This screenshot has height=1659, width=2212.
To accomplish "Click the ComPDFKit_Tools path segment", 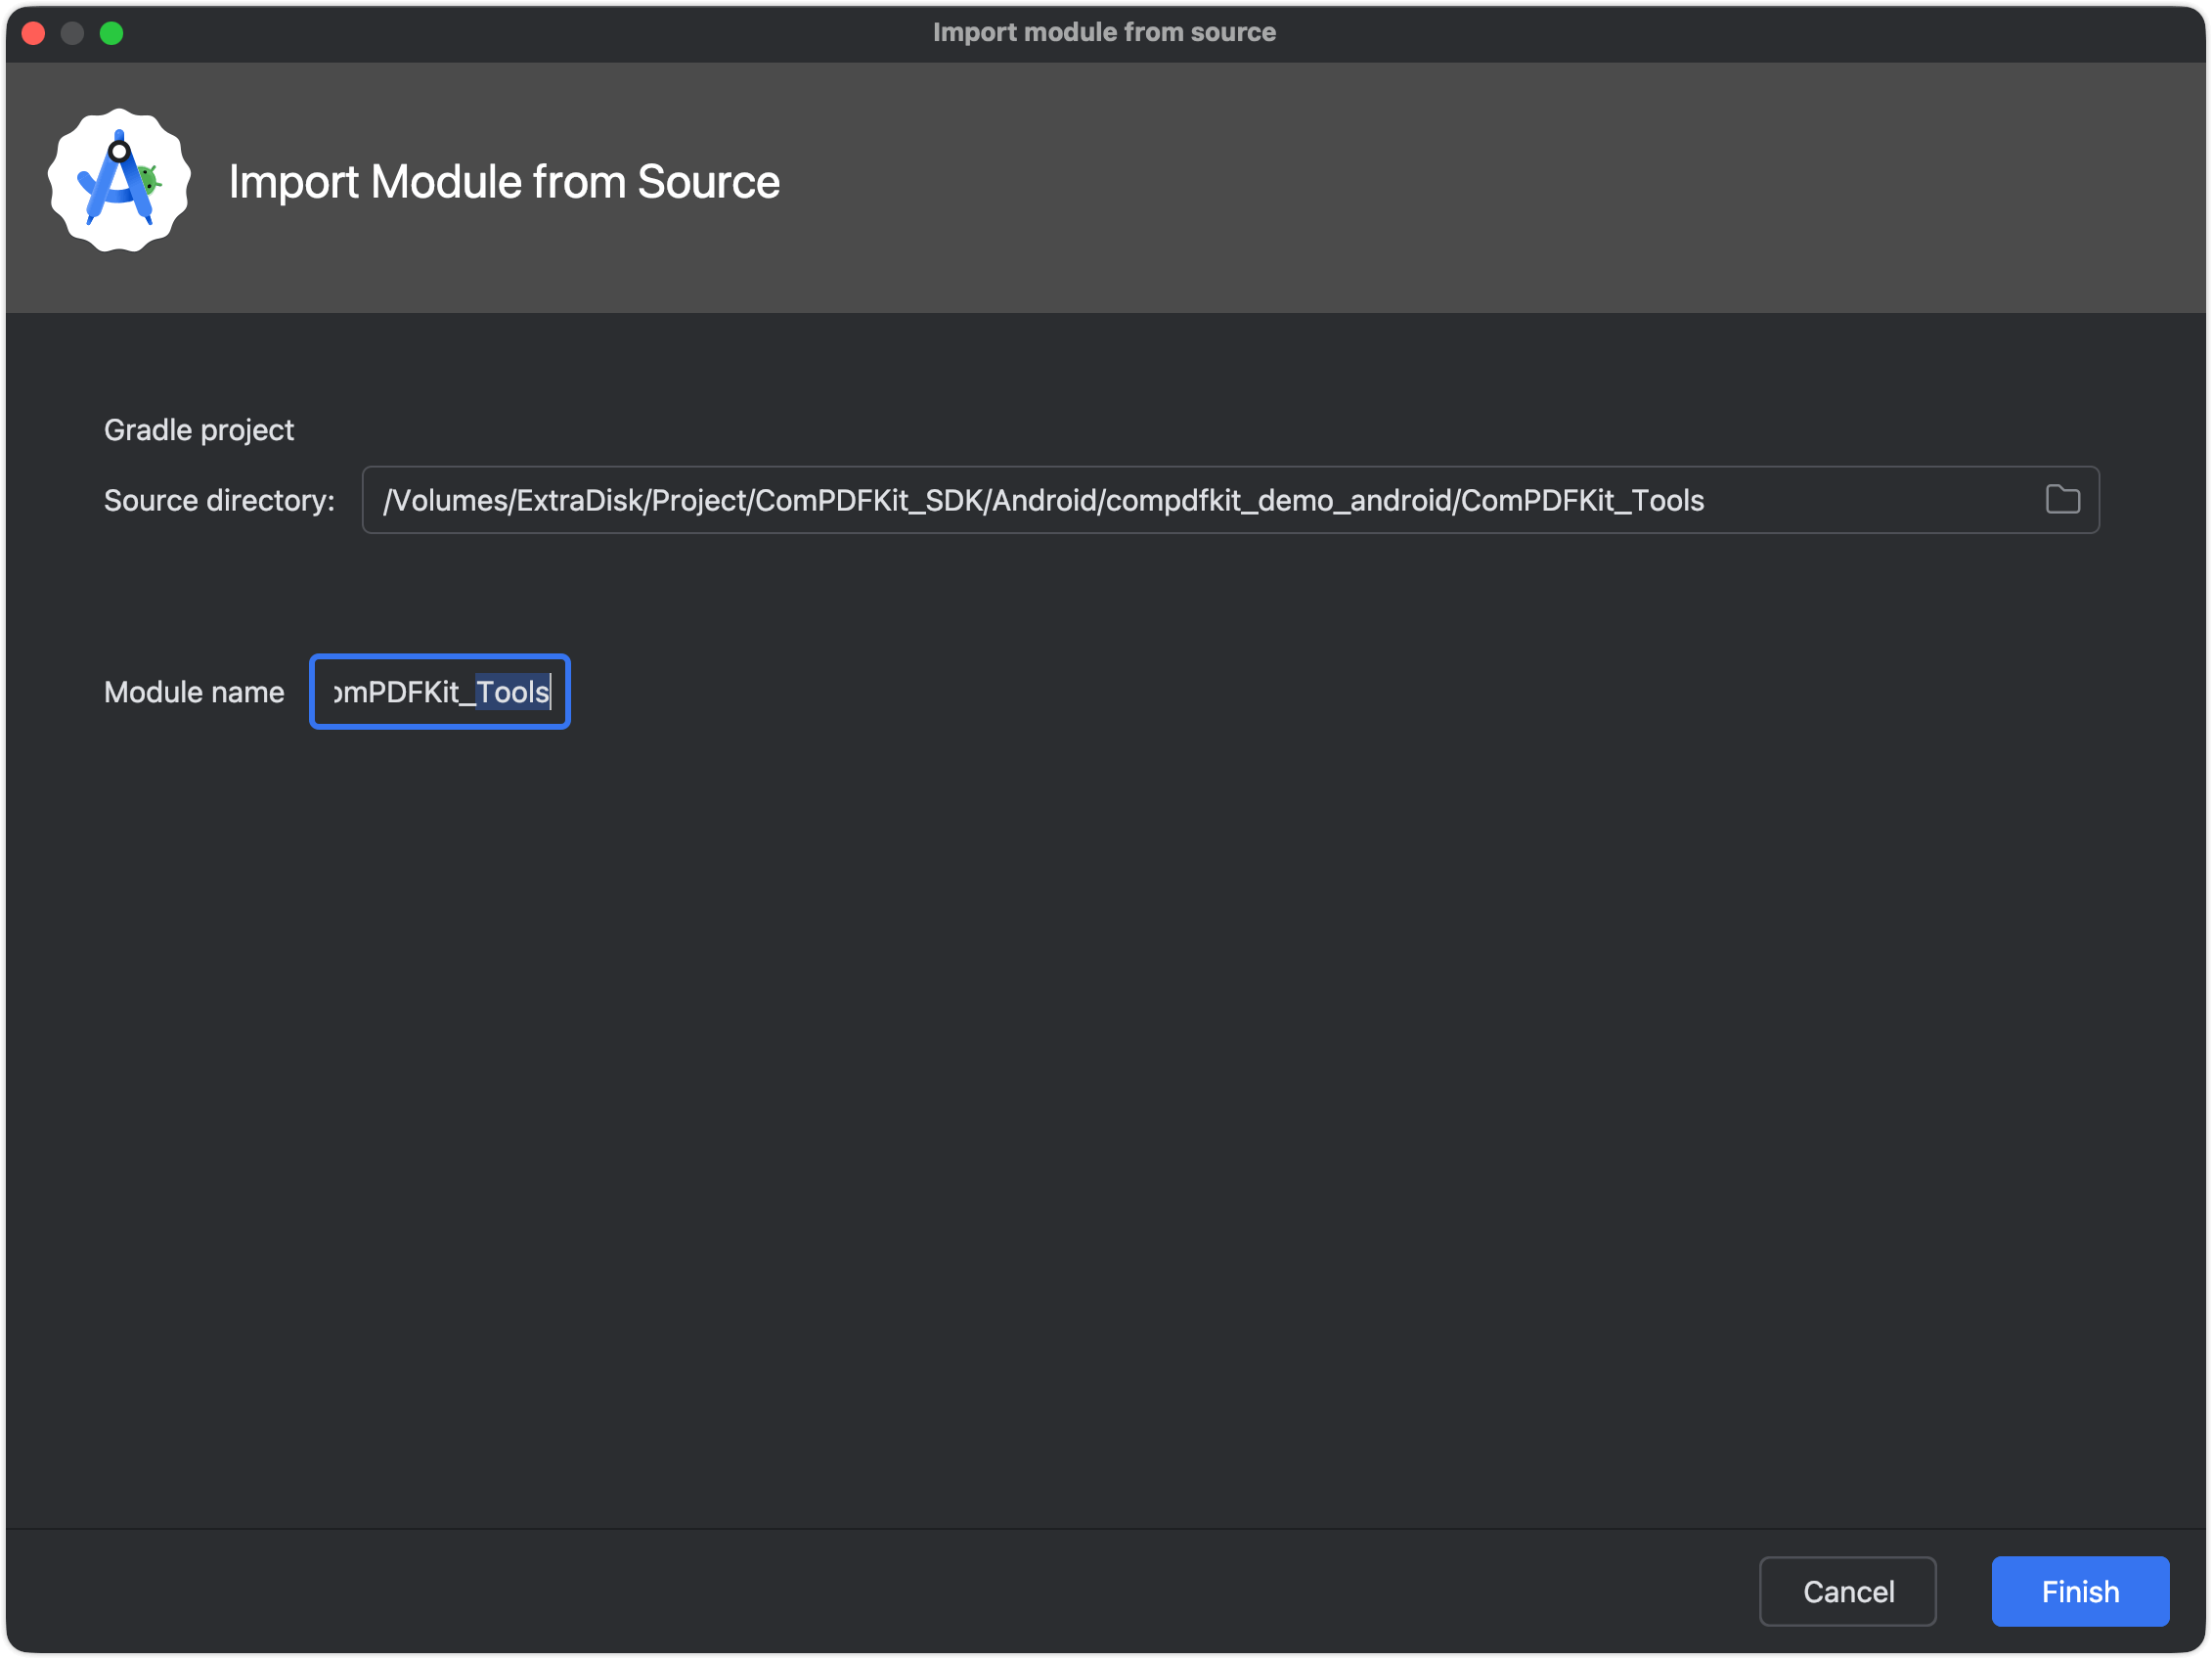I will 1581,500.
